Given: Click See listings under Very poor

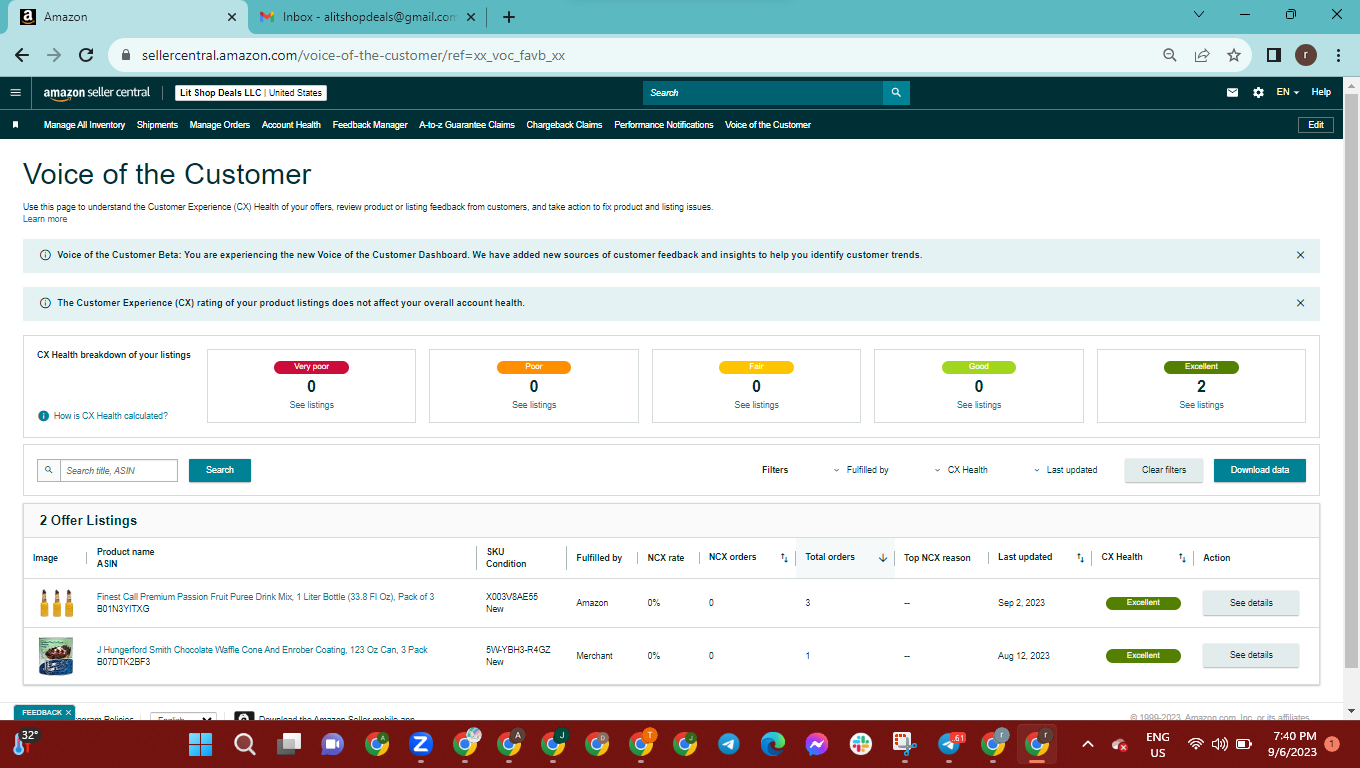Looking at the screenshot, I should coord(312,405).
